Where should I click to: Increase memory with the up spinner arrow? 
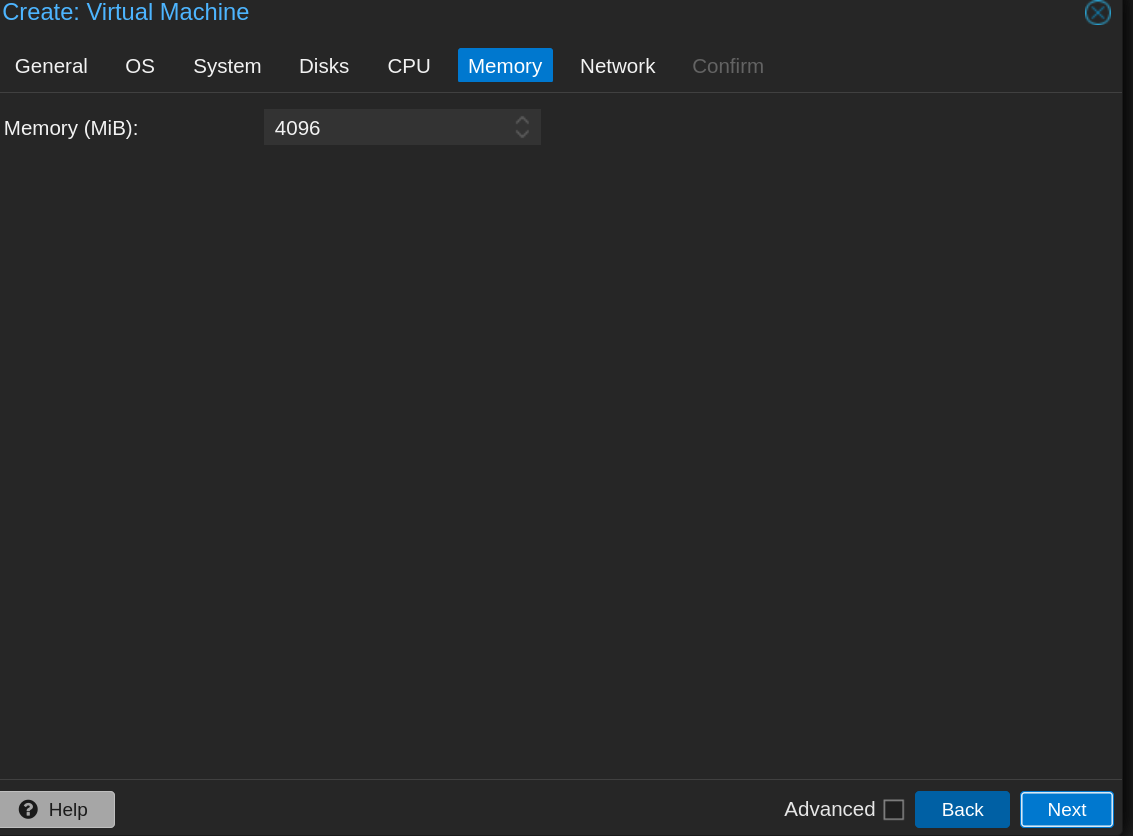click(522, 120)
